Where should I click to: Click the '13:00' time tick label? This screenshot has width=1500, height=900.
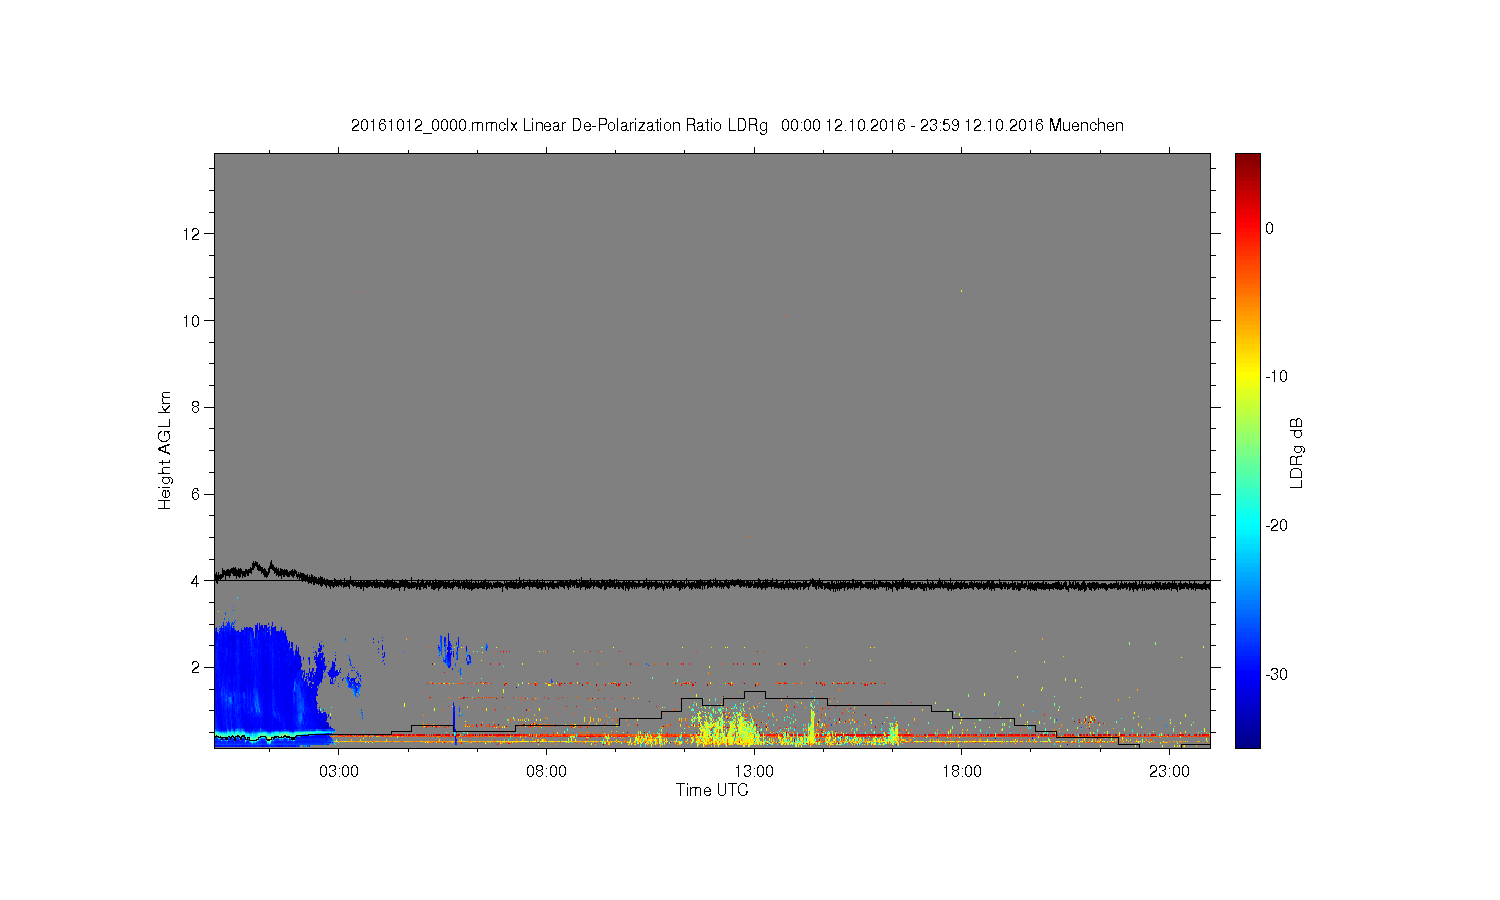pyautogui.click(x=754, y=772)
